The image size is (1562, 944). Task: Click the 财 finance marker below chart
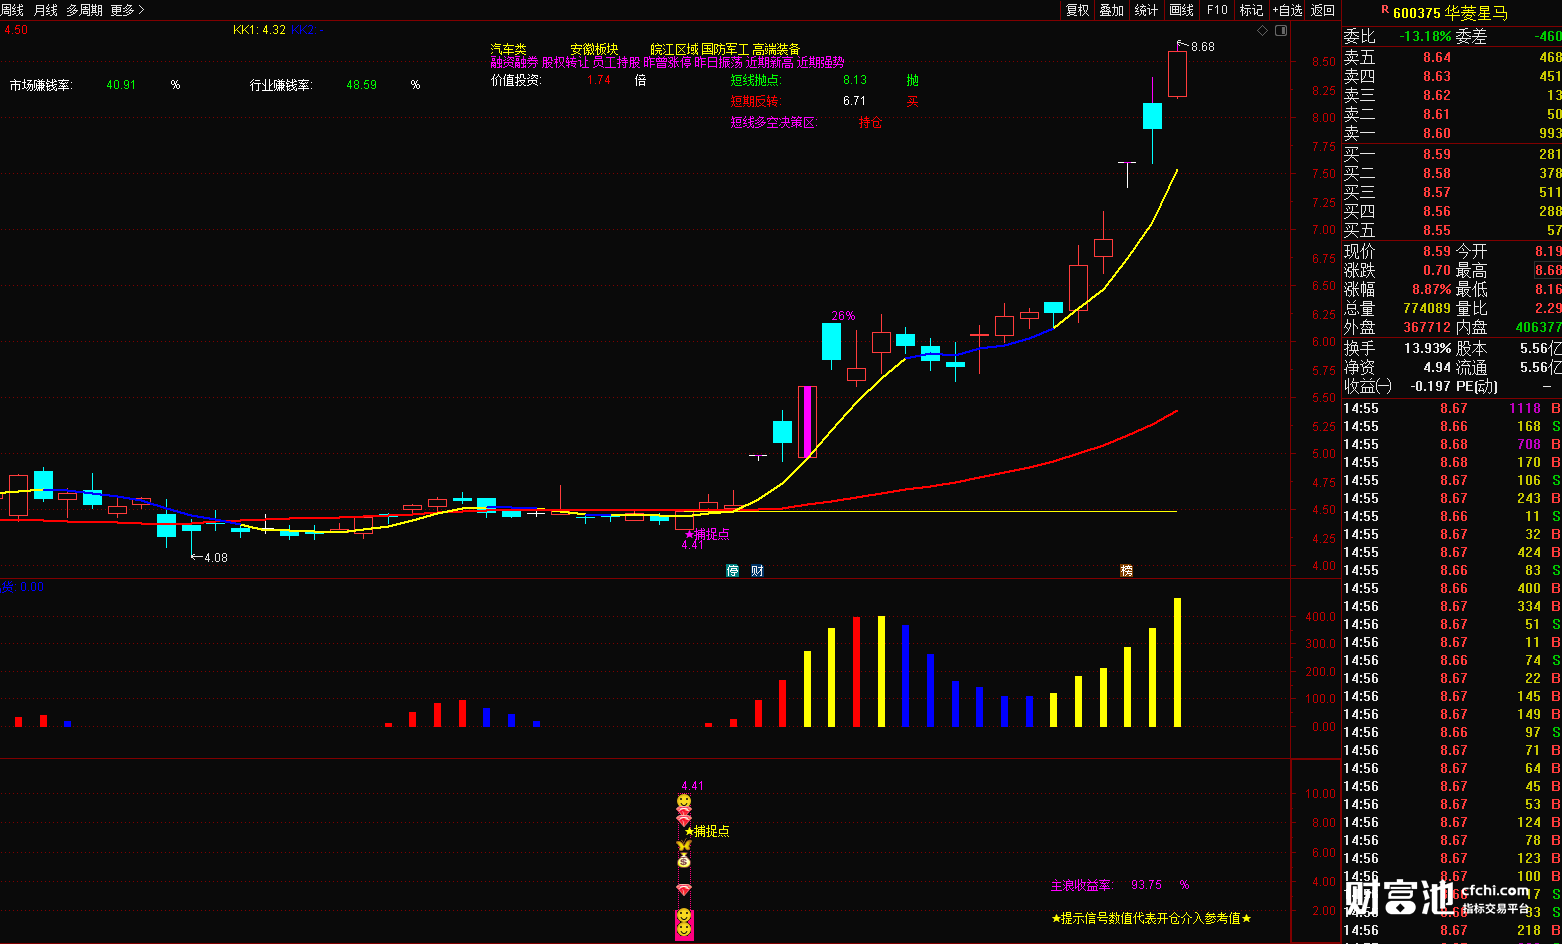point(757,571)
